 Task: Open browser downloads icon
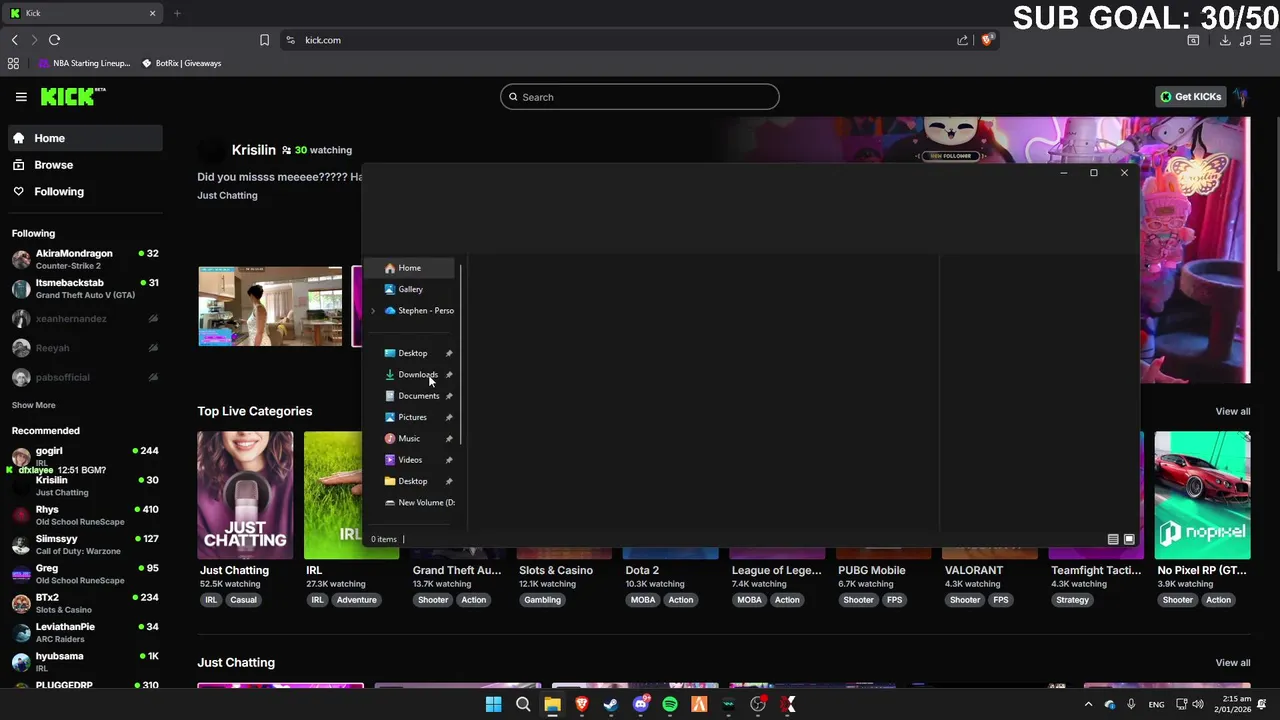pos(1225,40)
